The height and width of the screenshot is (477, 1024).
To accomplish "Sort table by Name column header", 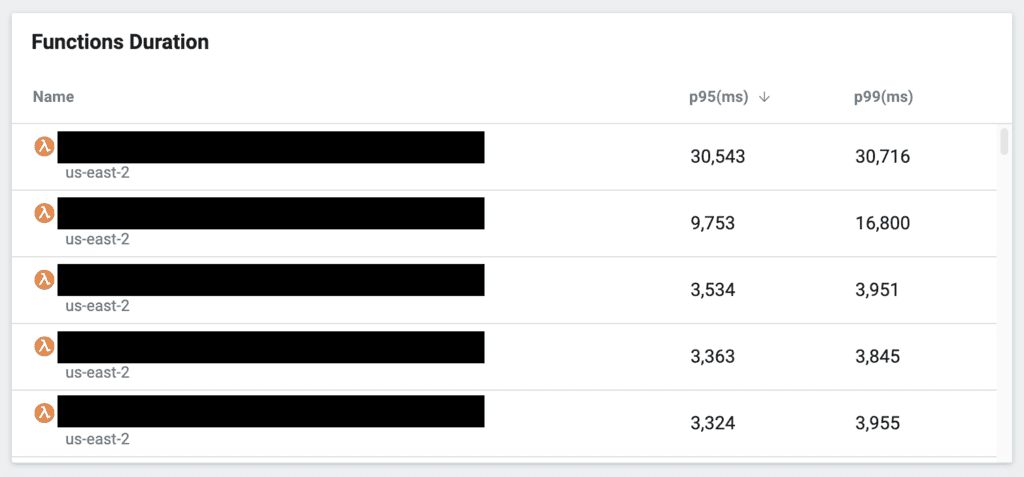I will click(53, 97).
